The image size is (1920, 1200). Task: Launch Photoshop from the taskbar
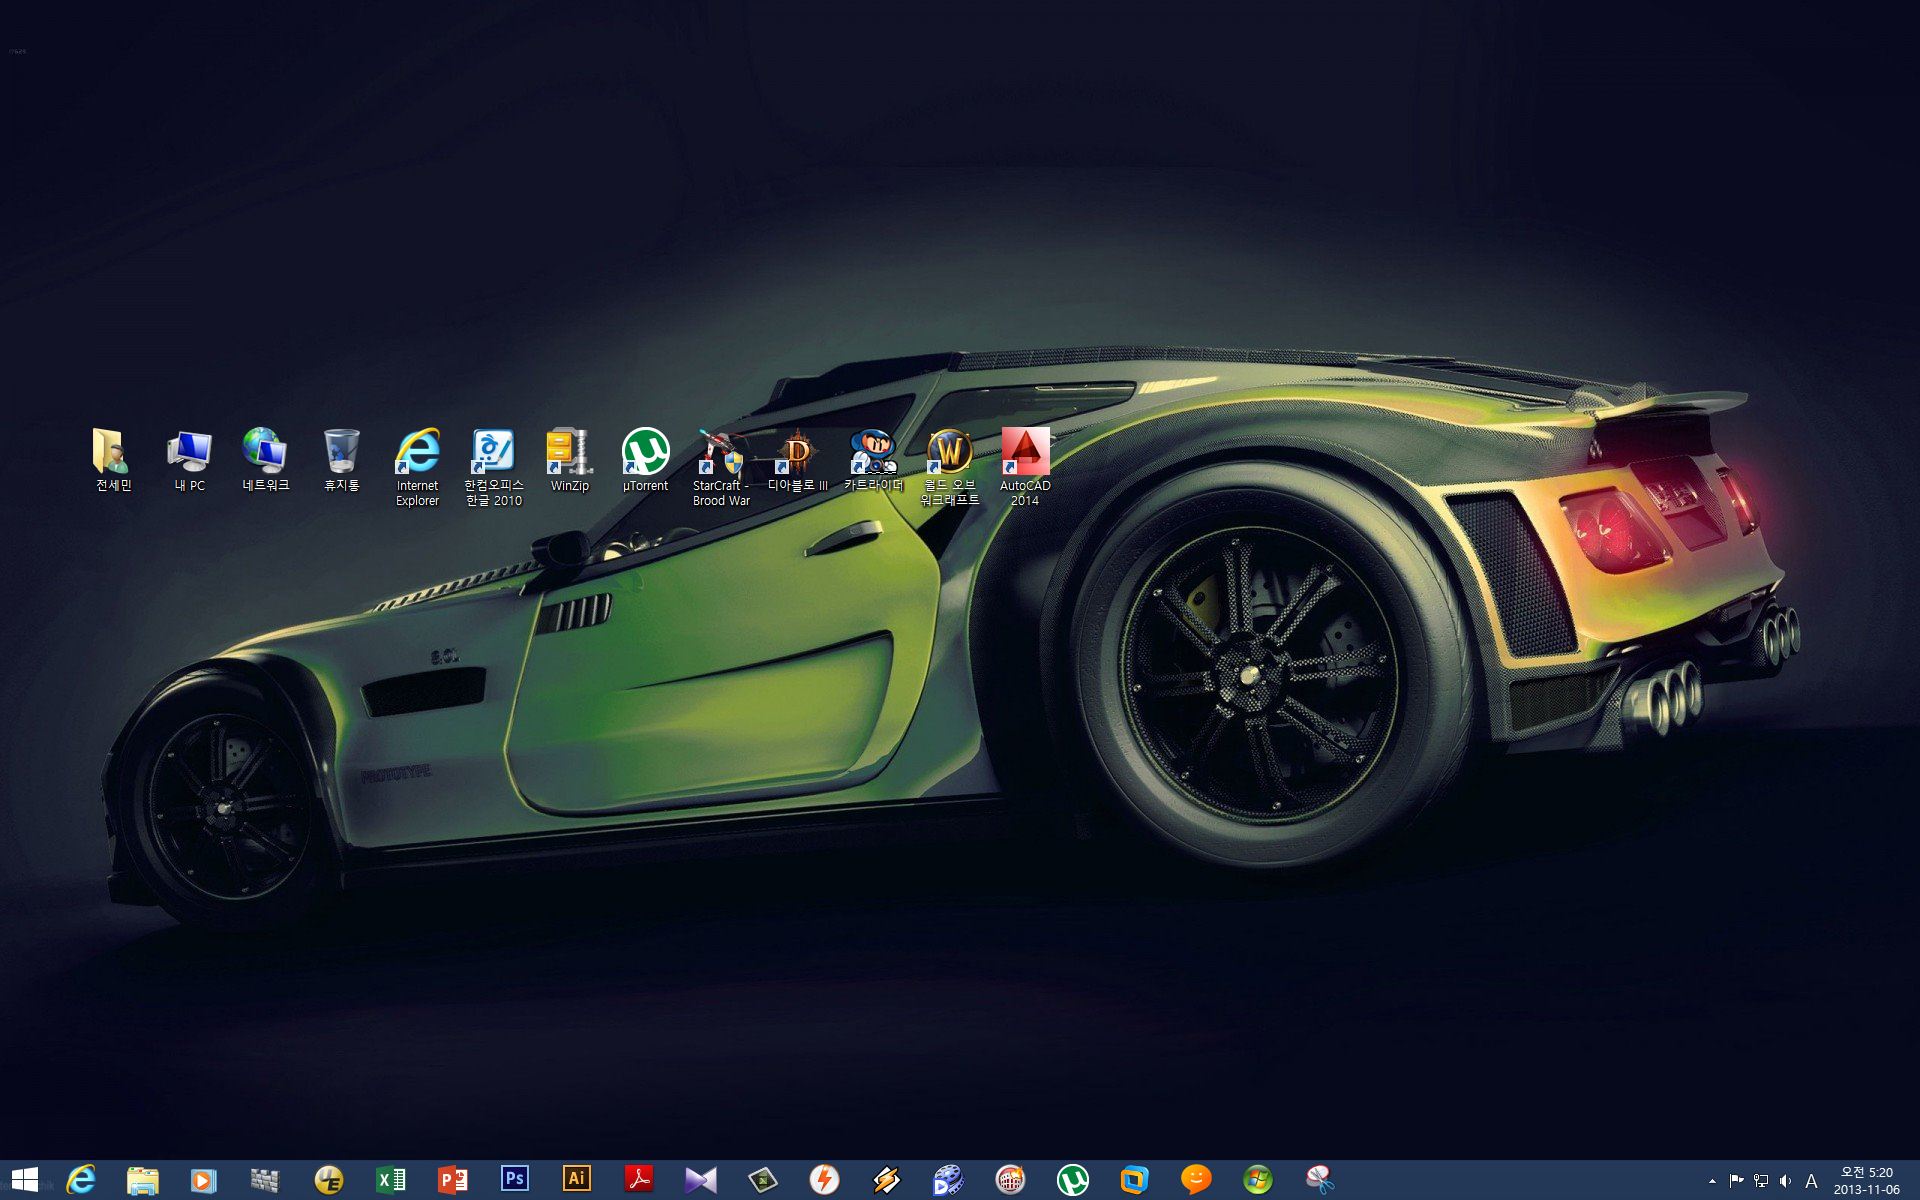point(514,1180)
